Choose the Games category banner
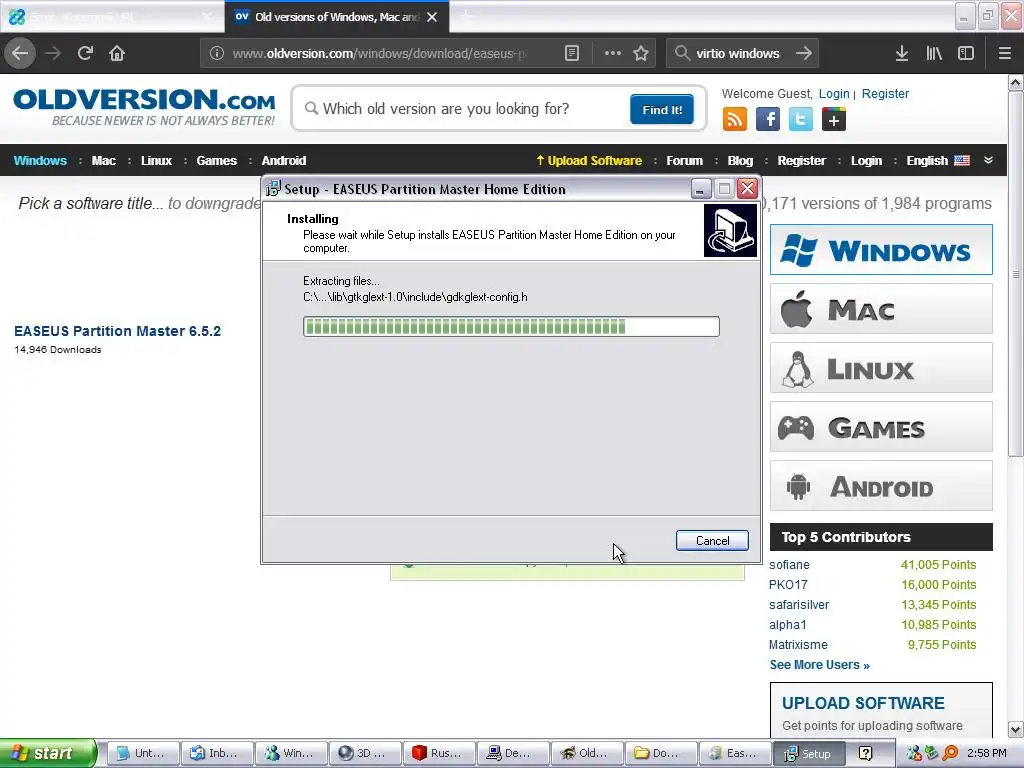Image resolution: width=1024 pixels, height=768 pixels. [881, 427]
